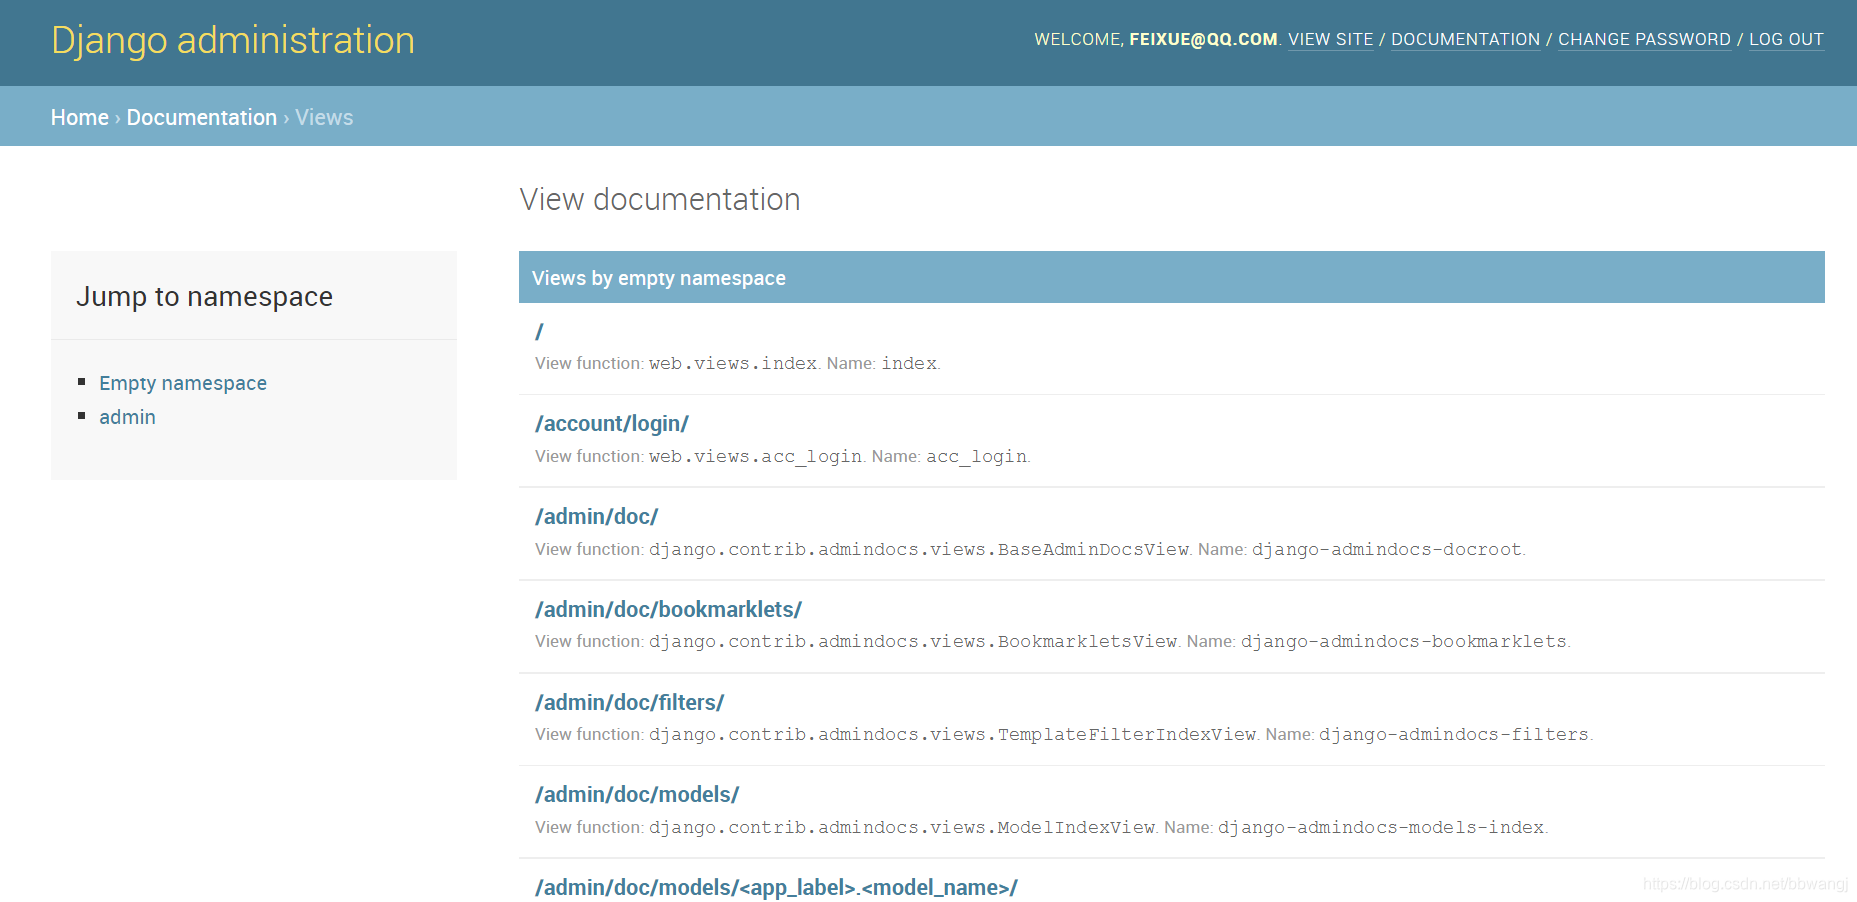The height and width of the screenshot is (902, 1857).
Task: Open the /admin/doc/models/<app_label>.<model_name>/ view
Action: click(x=775, y=887)
